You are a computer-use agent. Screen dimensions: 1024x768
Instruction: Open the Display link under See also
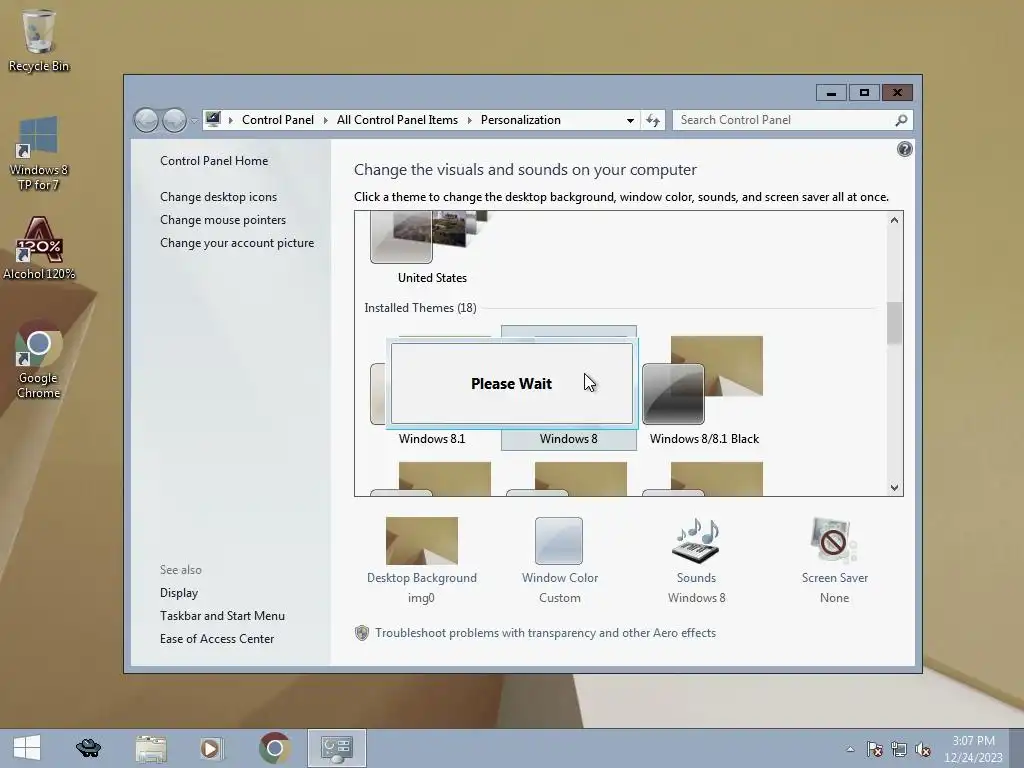point(179,593)
